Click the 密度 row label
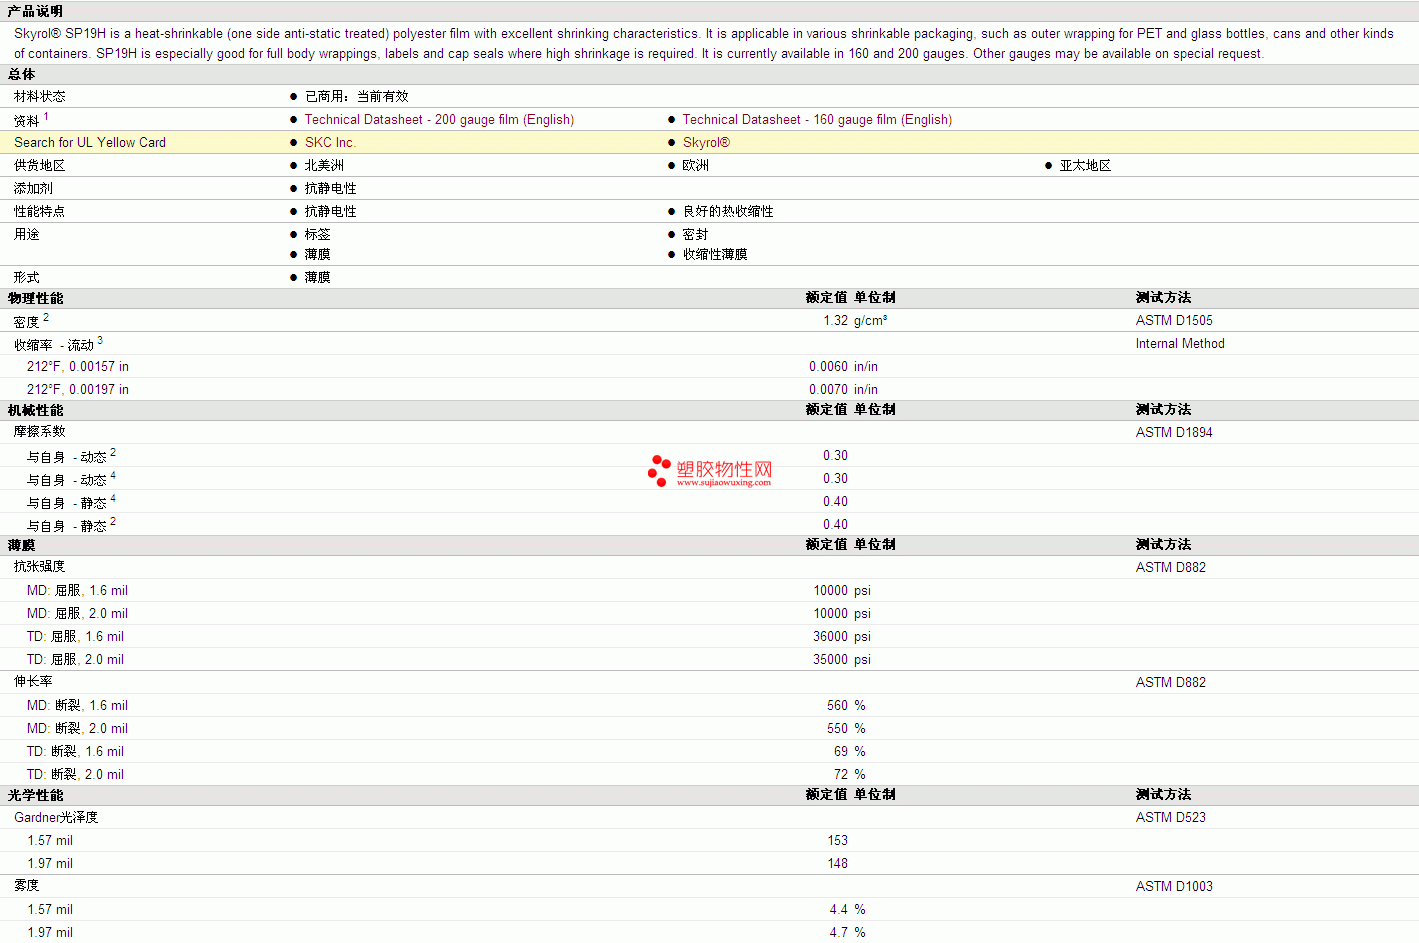 pos(27,321)
